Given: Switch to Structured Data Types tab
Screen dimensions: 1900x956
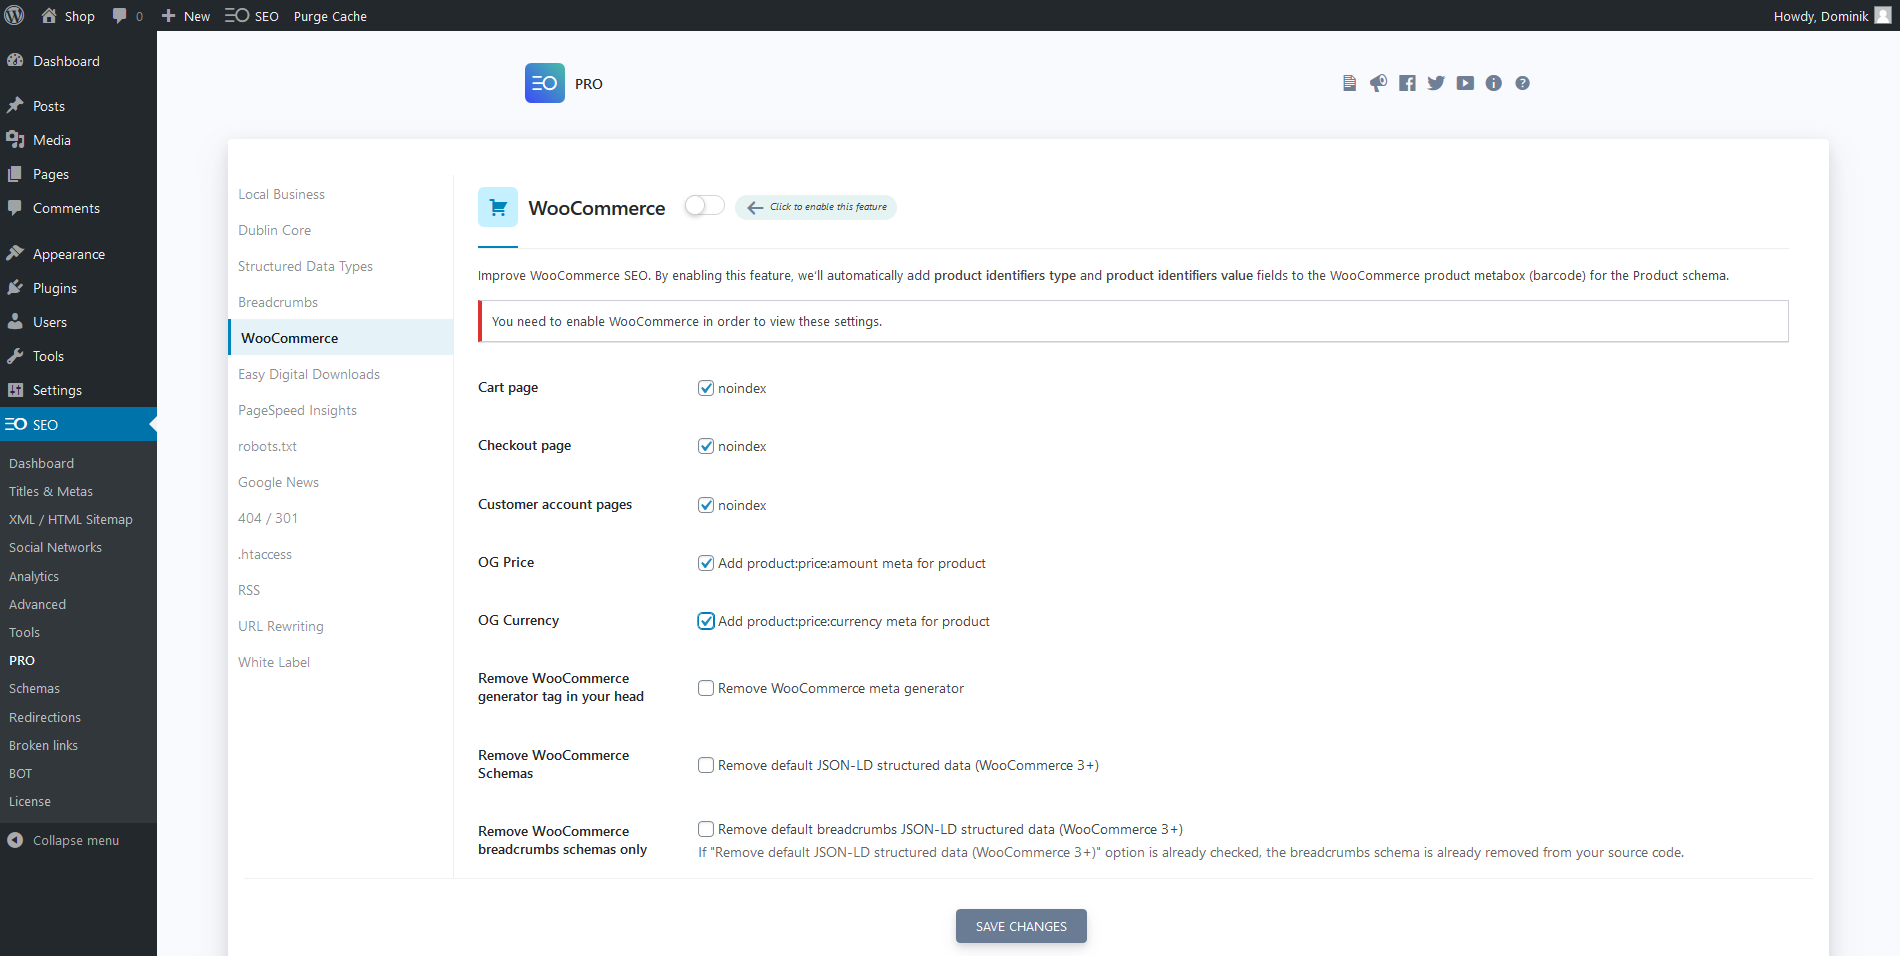Looking at the screenshot, I should (x=340, y=266).
